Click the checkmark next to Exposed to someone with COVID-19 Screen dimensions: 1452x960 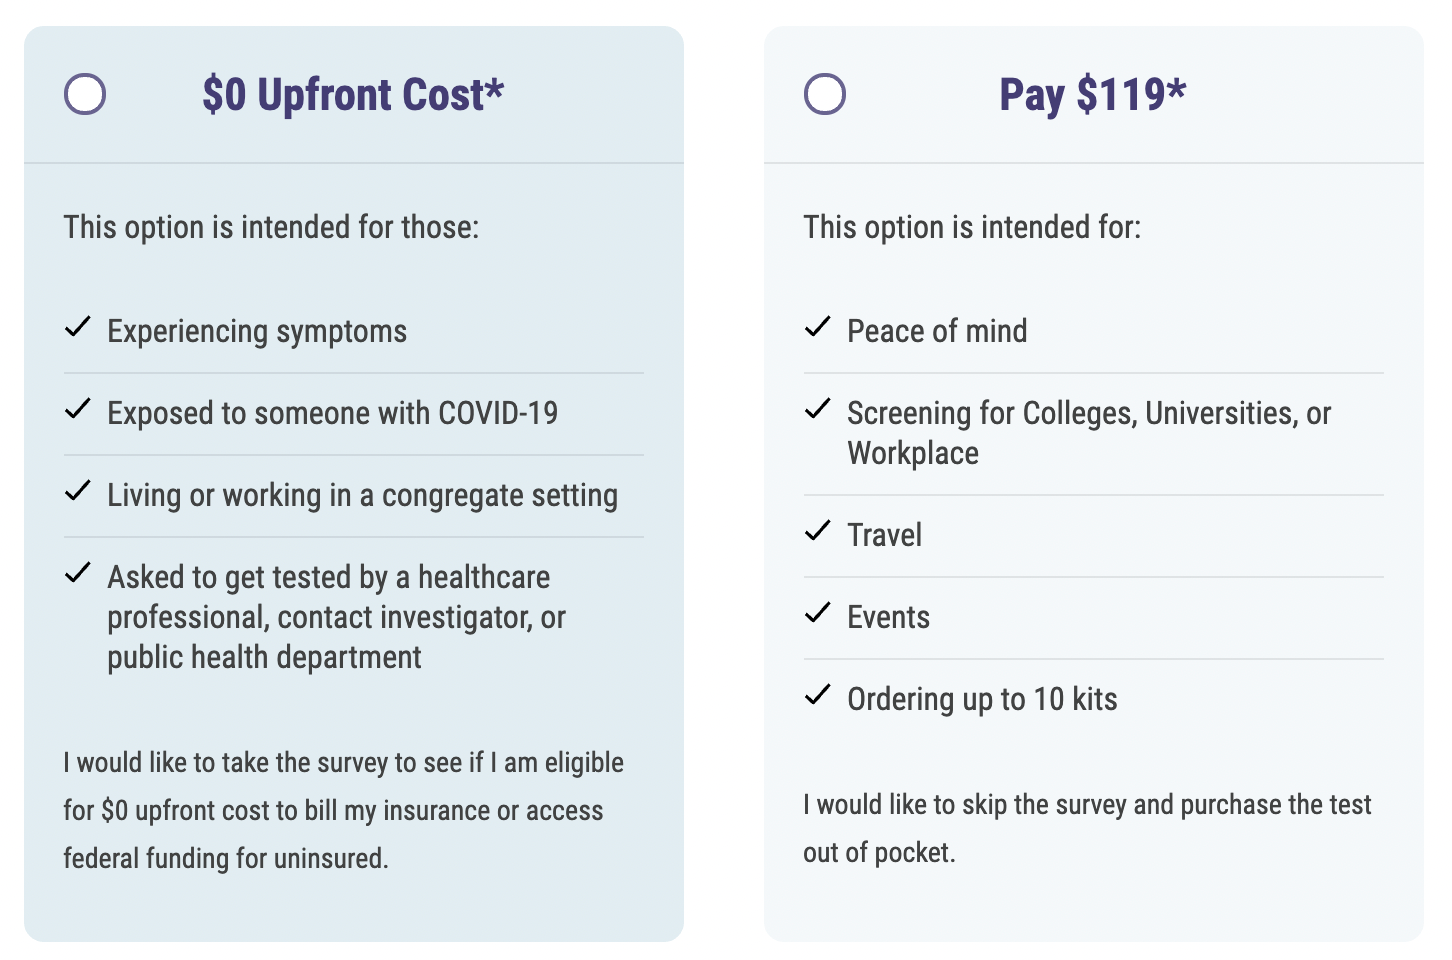(78, 410)
